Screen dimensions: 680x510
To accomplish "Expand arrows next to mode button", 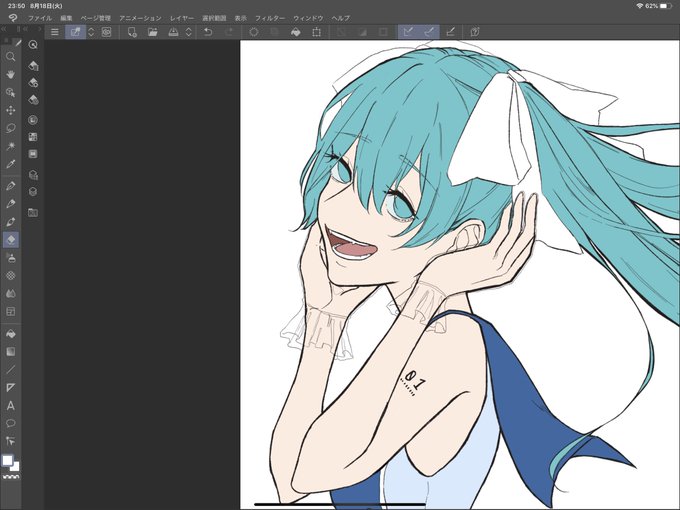I will [x=91, y=32].
